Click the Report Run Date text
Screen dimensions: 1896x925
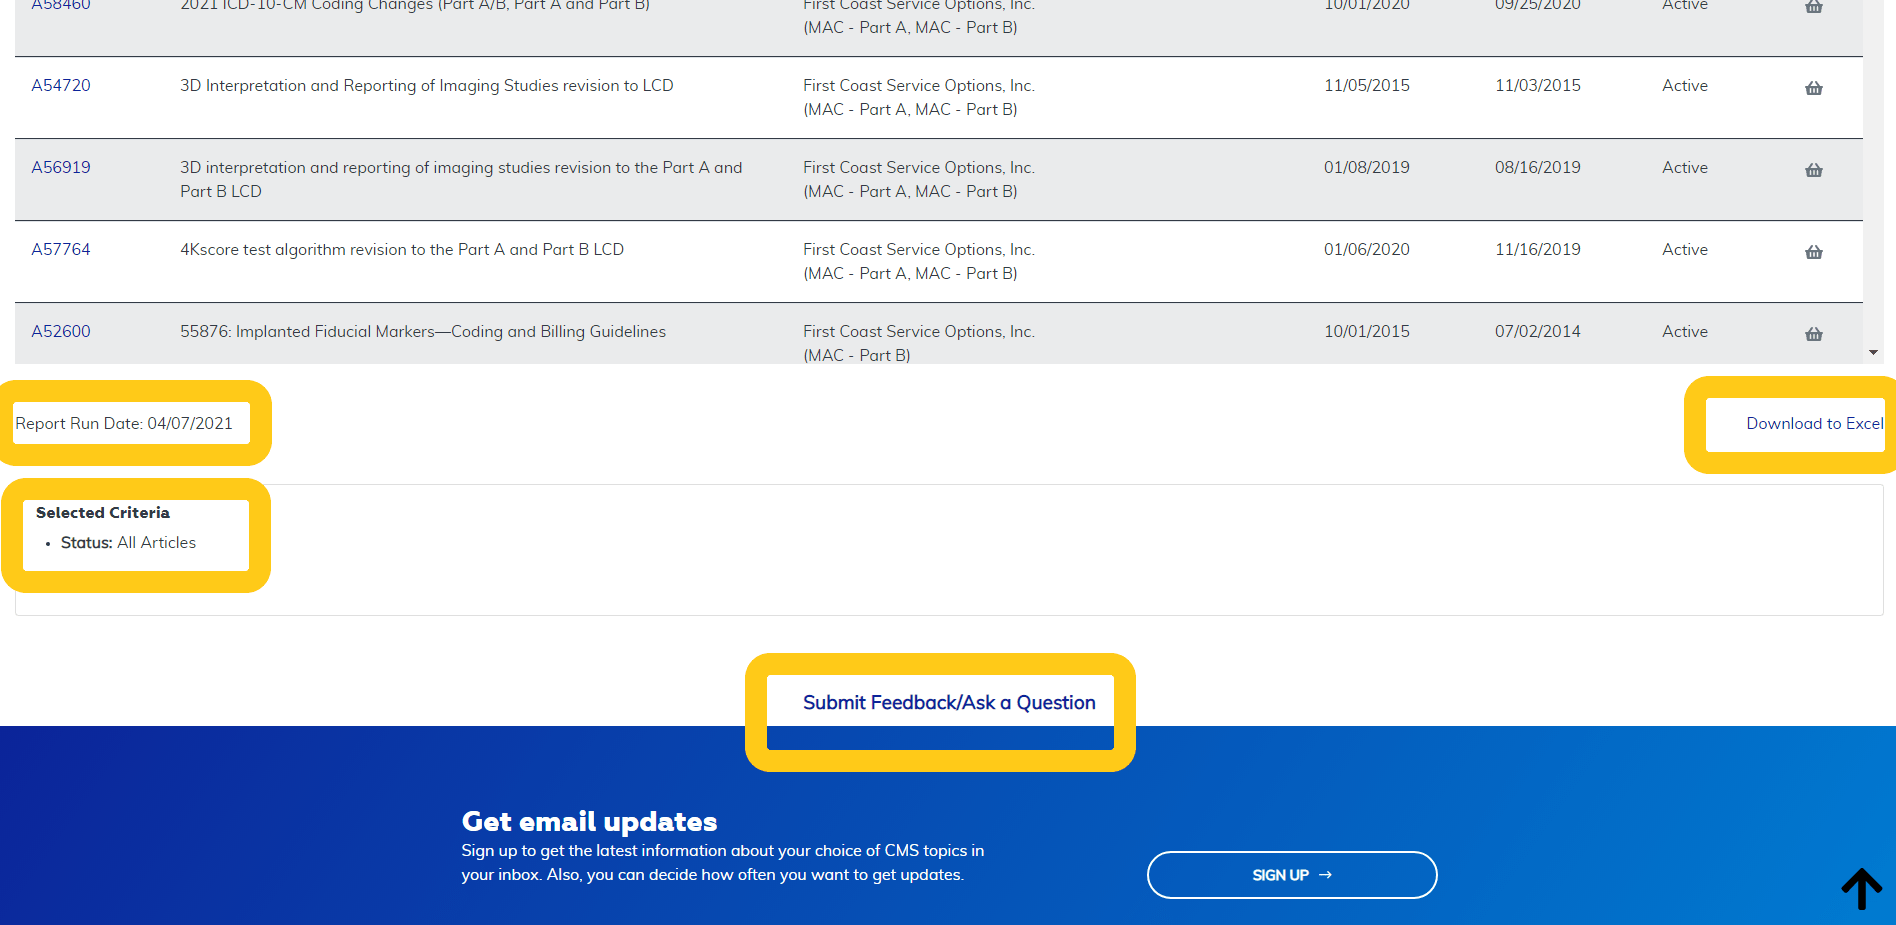click(x=124, y=424)
